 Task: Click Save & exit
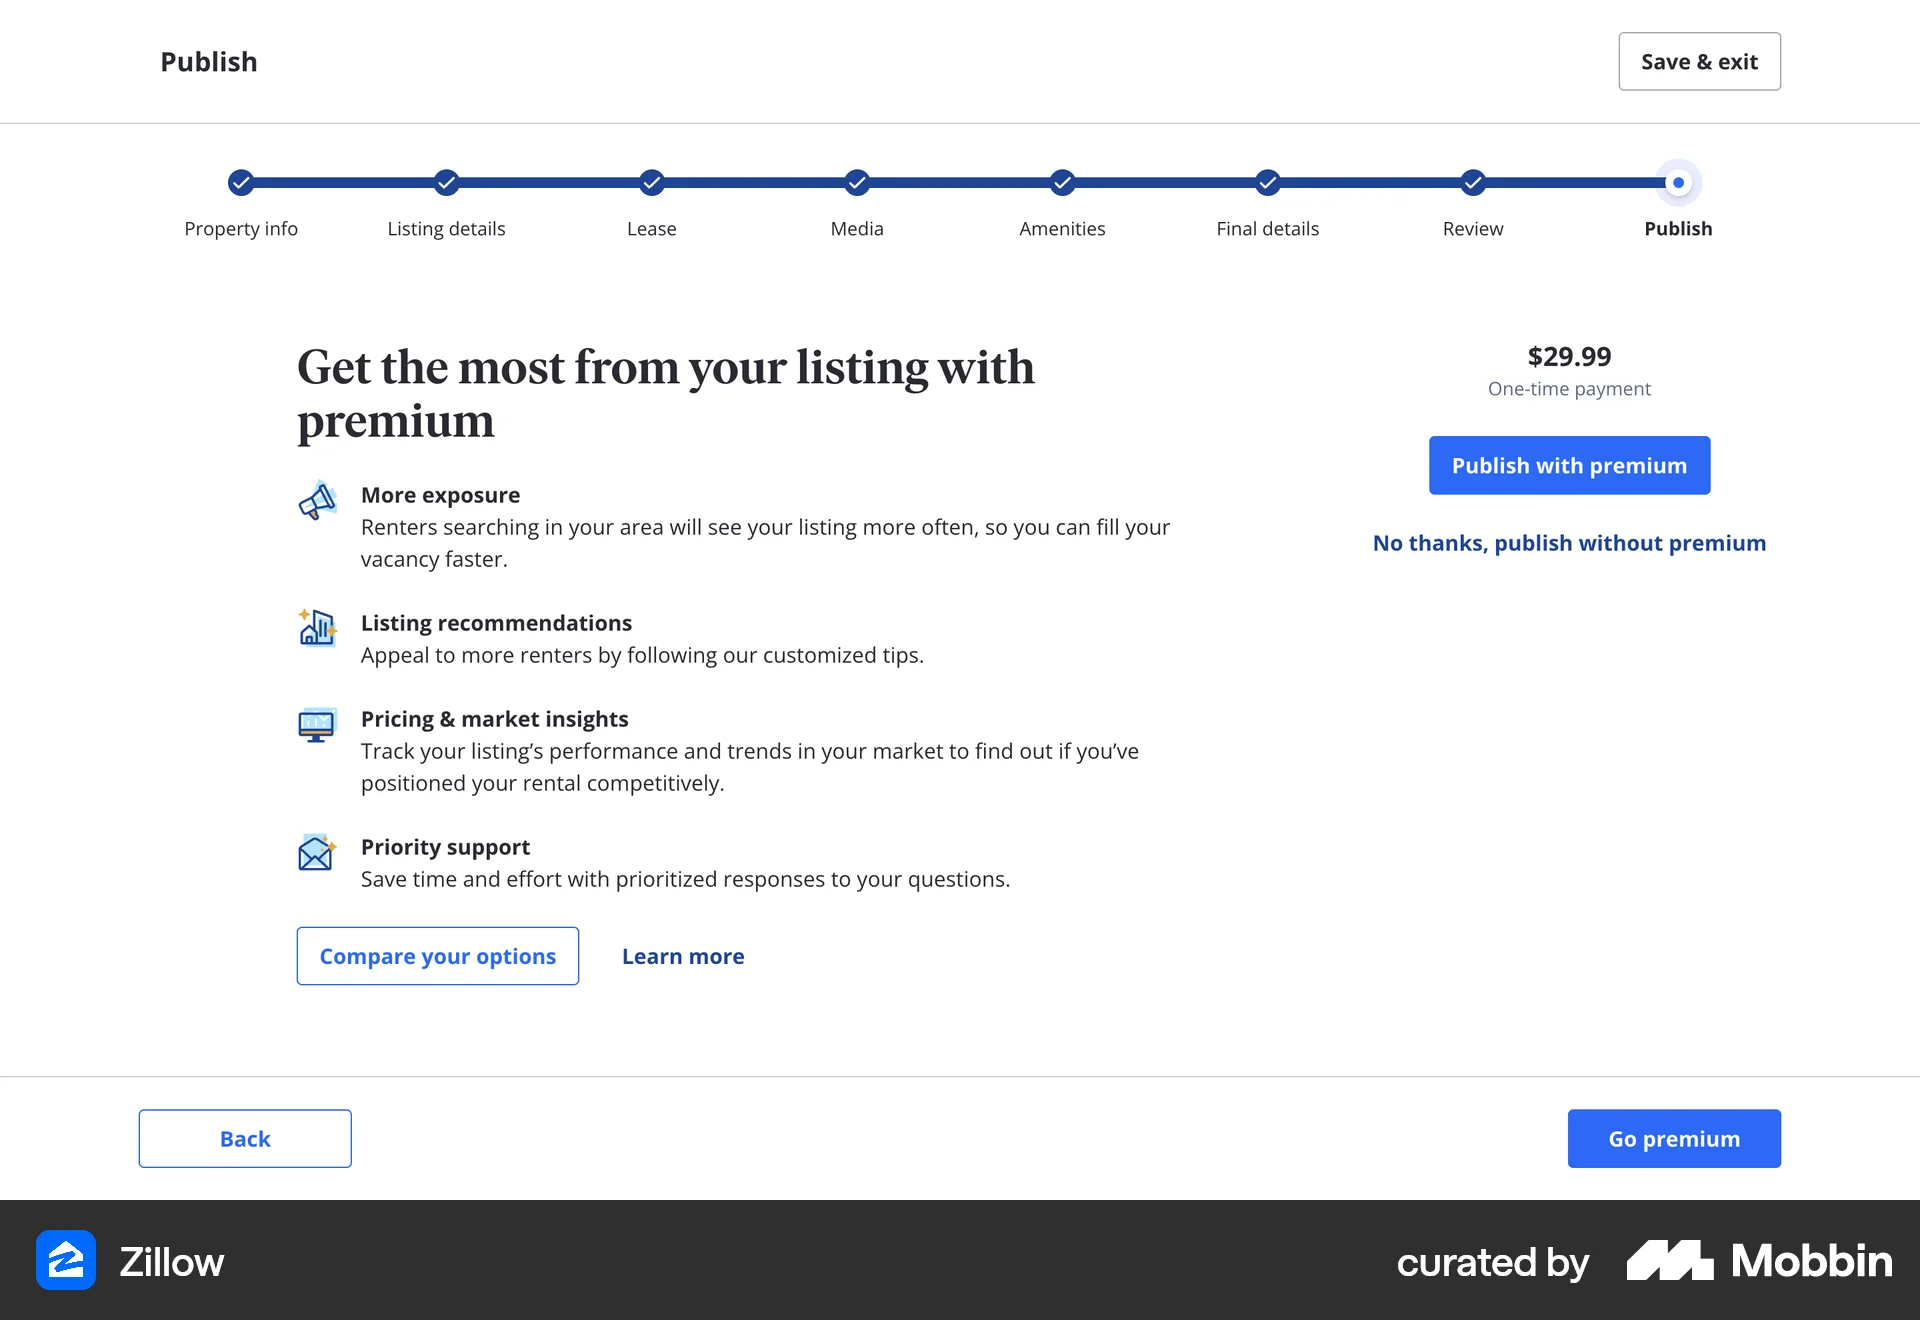1698,61
